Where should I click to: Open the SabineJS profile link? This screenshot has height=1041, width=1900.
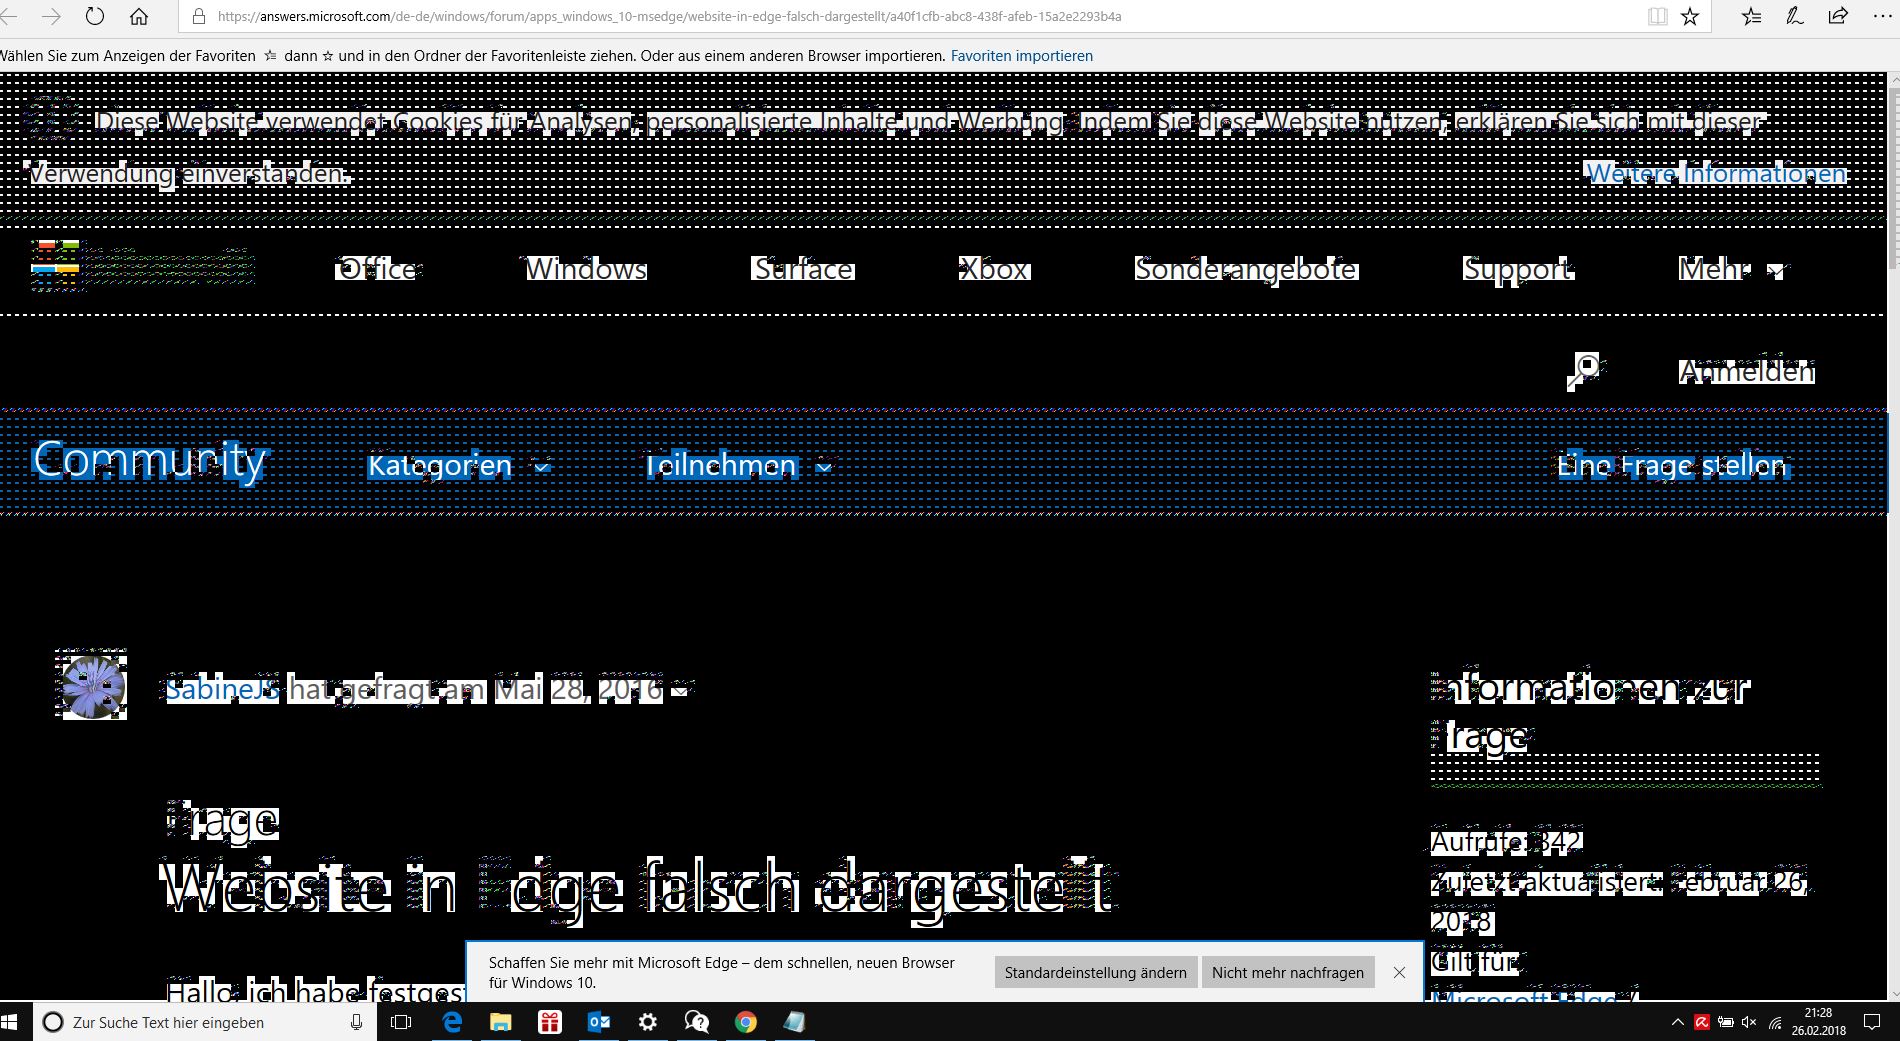[x=222, y=689]
